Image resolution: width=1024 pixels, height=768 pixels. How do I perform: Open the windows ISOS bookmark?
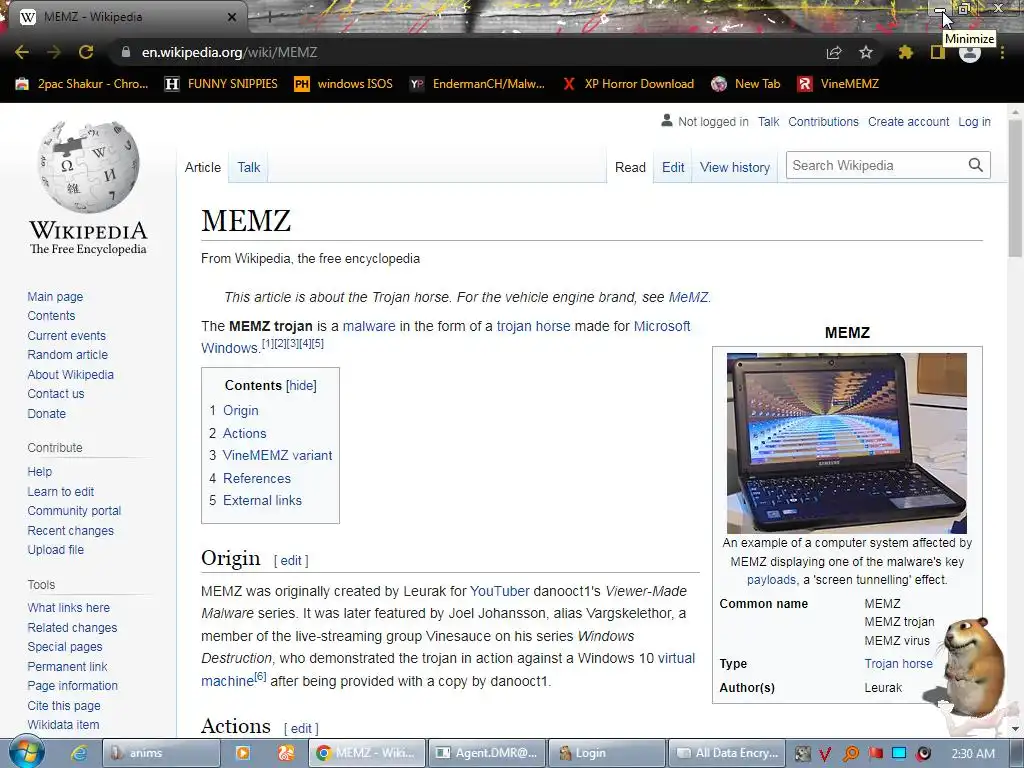pyautogui.click(x=344, y=84)
